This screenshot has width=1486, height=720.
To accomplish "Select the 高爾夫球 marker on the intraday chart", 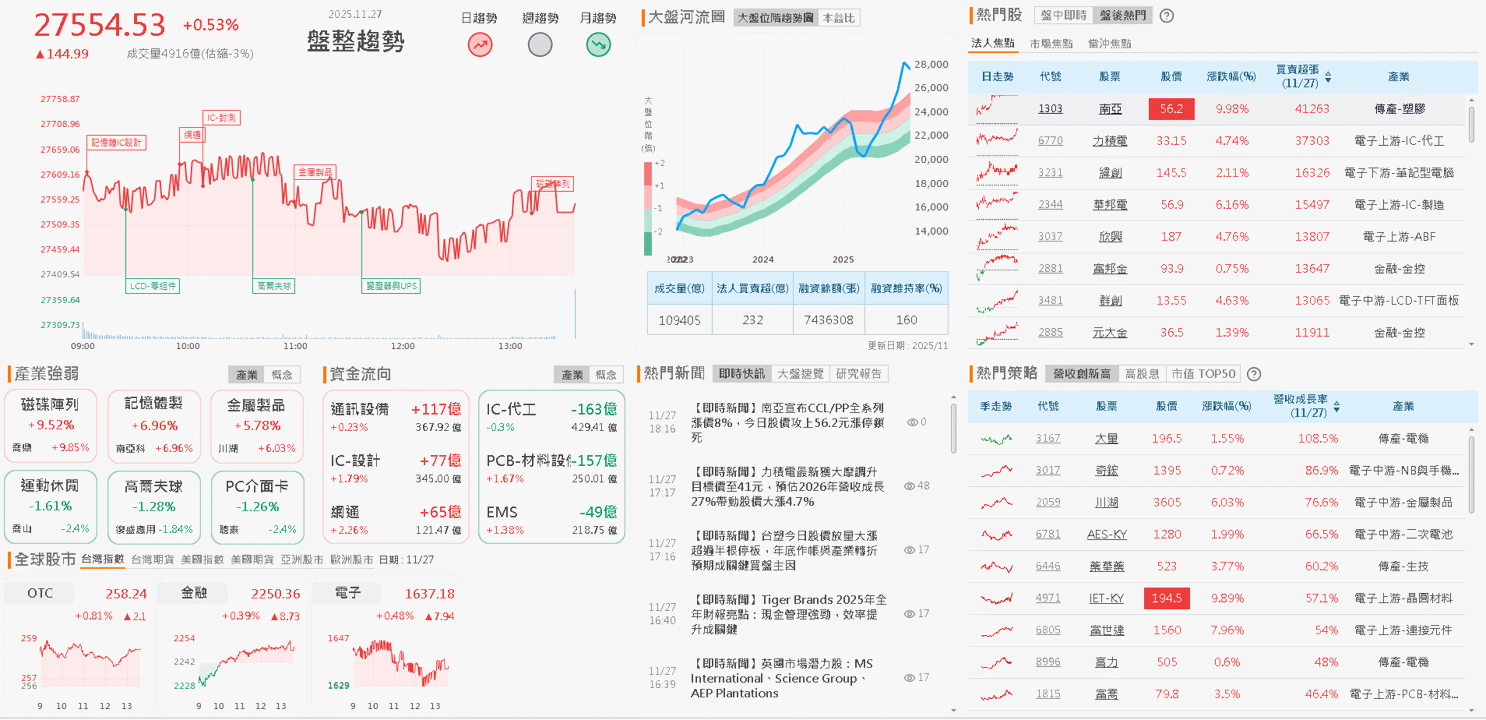I will tap(274, 286).
